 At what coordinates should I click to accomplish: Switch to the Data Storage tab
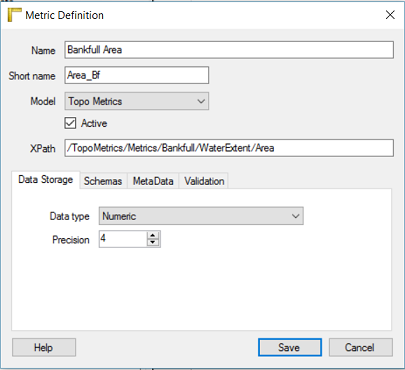pyautogui.click(x=46, y=180)
